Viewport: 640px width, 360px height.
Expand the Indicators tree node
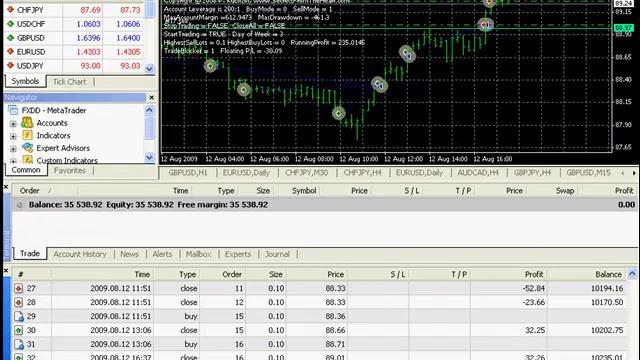click(x=13, y=136)
